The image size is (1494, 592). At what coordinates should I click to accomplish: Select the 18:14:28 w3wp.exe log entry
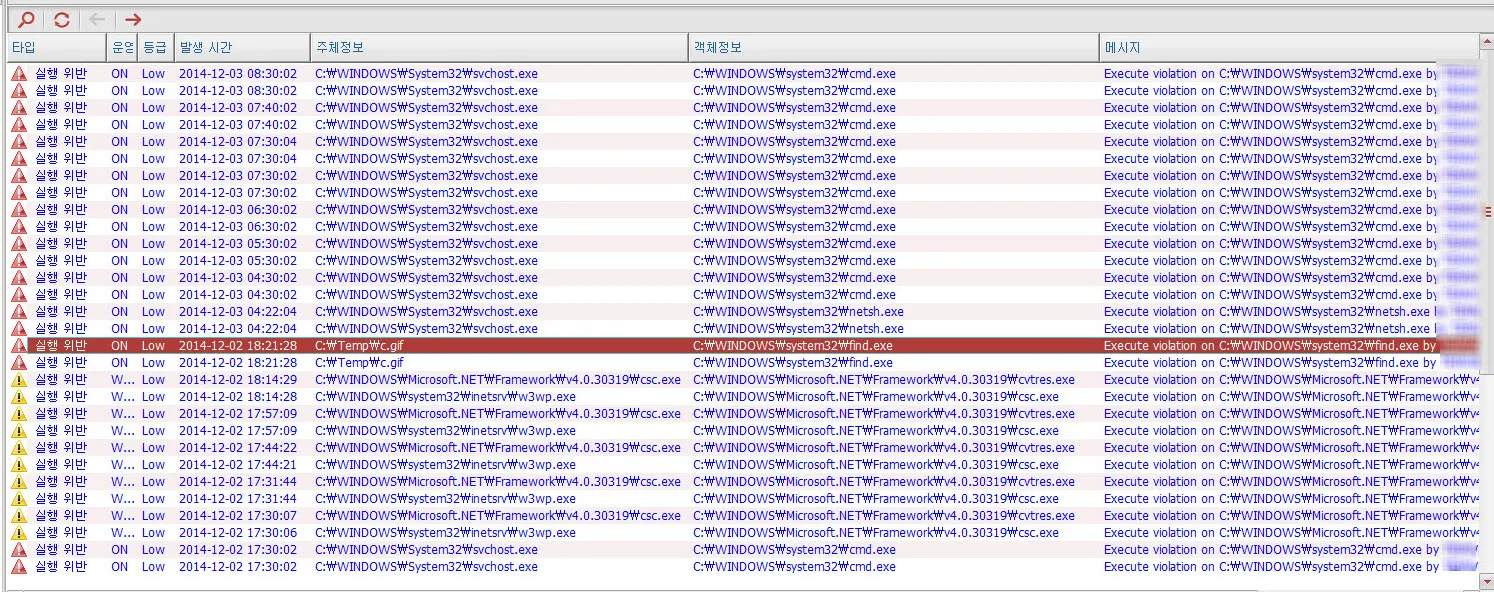[445, 397]
